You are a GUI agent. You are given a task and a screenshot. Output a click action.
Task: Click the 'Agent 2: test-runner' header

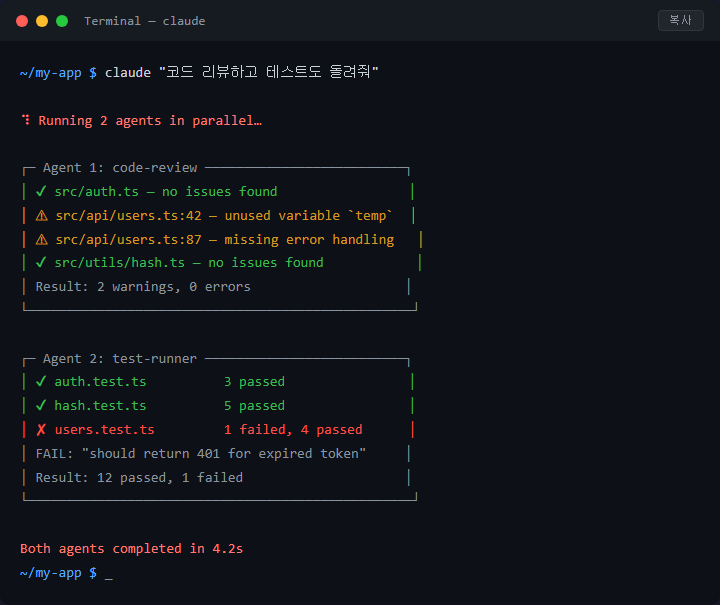click(x=120, y=359)
